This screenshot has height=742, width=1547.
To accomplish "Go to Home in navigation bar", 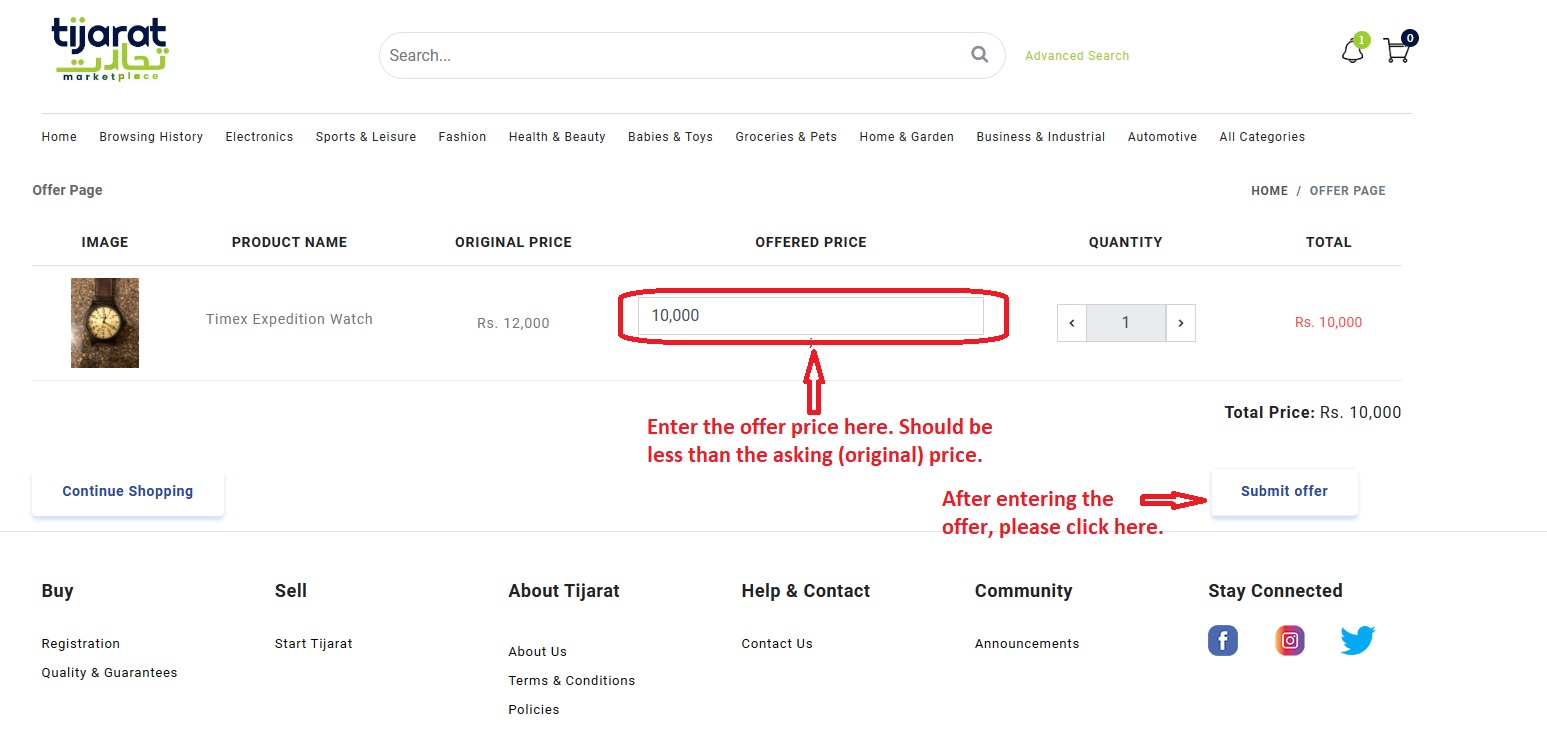I will coord(59,137).
